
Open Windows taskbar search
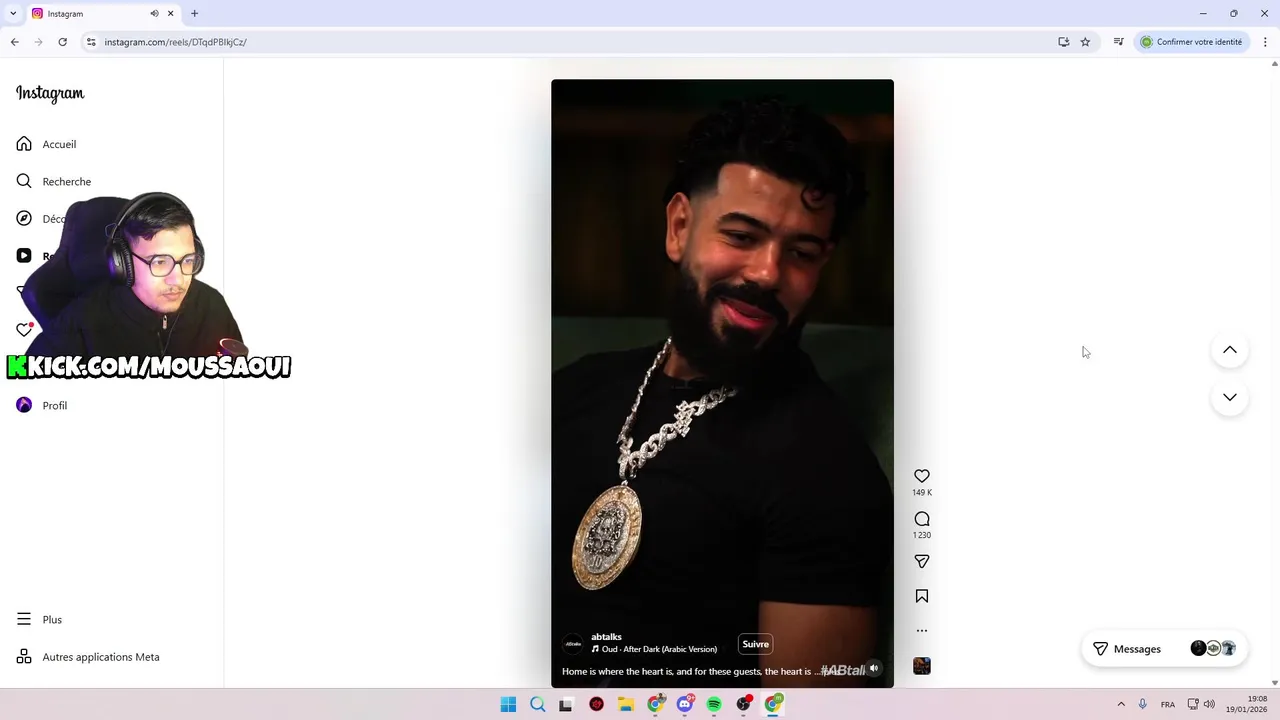pos(537,704)
